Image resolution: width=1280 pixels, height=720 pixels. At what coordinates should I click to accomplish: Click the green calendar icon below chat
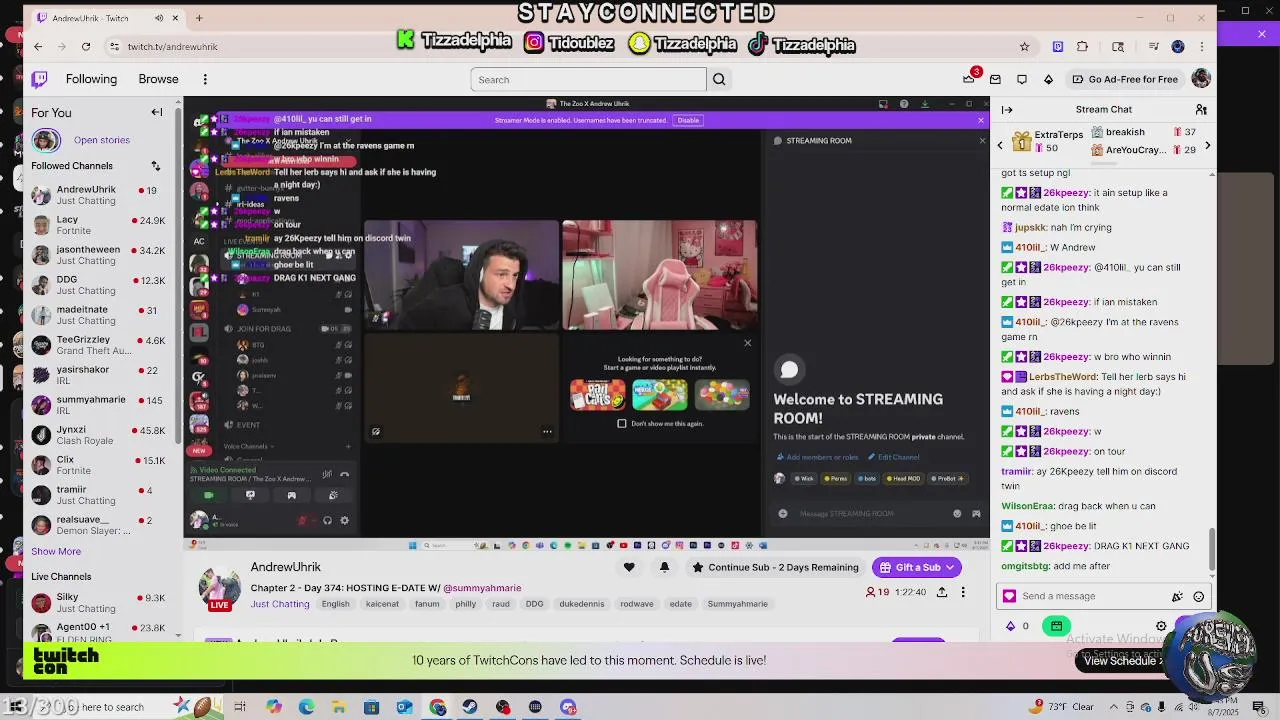(x=1057, y=626)
